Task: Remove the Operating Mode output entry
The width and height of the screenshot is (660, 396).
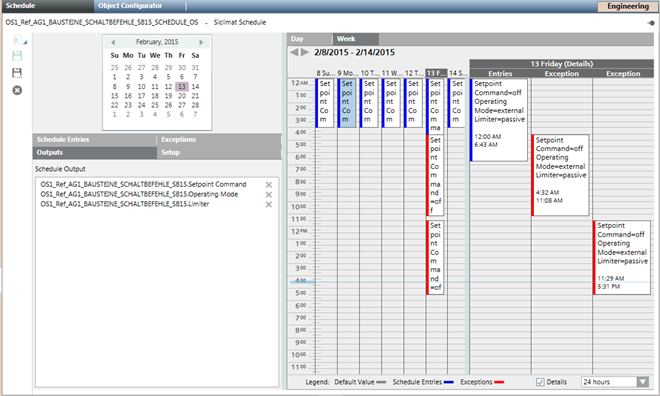Action: point(269,194)
